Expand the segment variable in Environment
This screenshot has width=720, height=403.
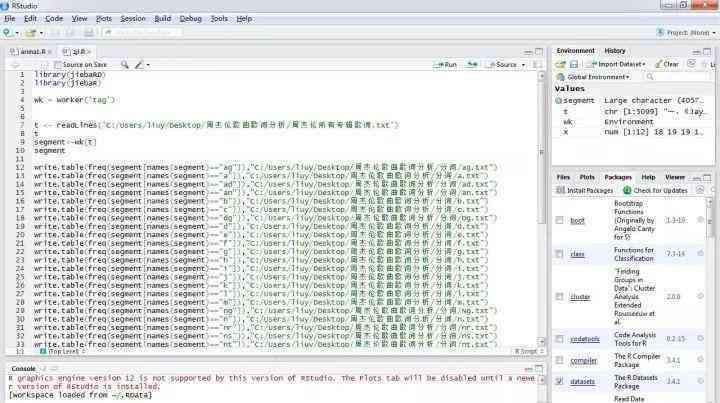(x=558, y=101)
